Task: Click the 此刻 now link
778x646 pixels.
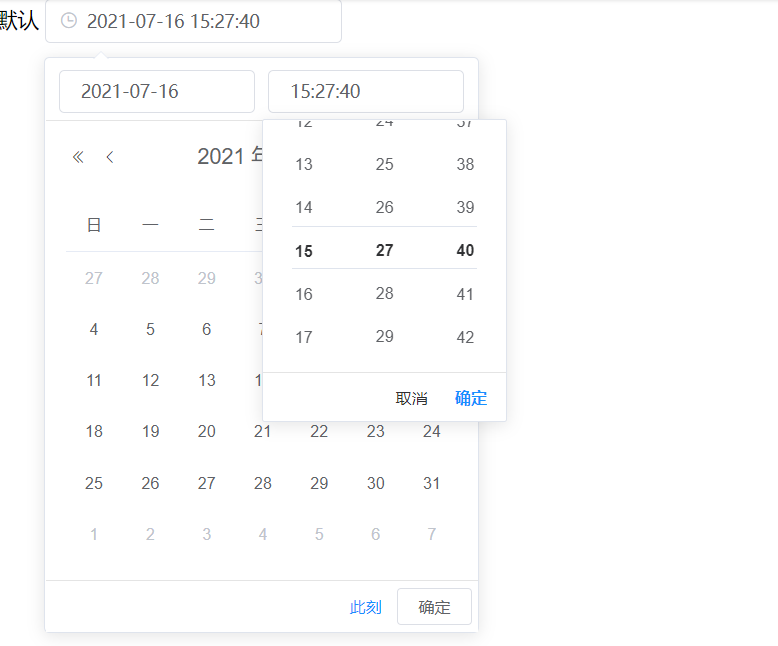Action: click(366, 607)
